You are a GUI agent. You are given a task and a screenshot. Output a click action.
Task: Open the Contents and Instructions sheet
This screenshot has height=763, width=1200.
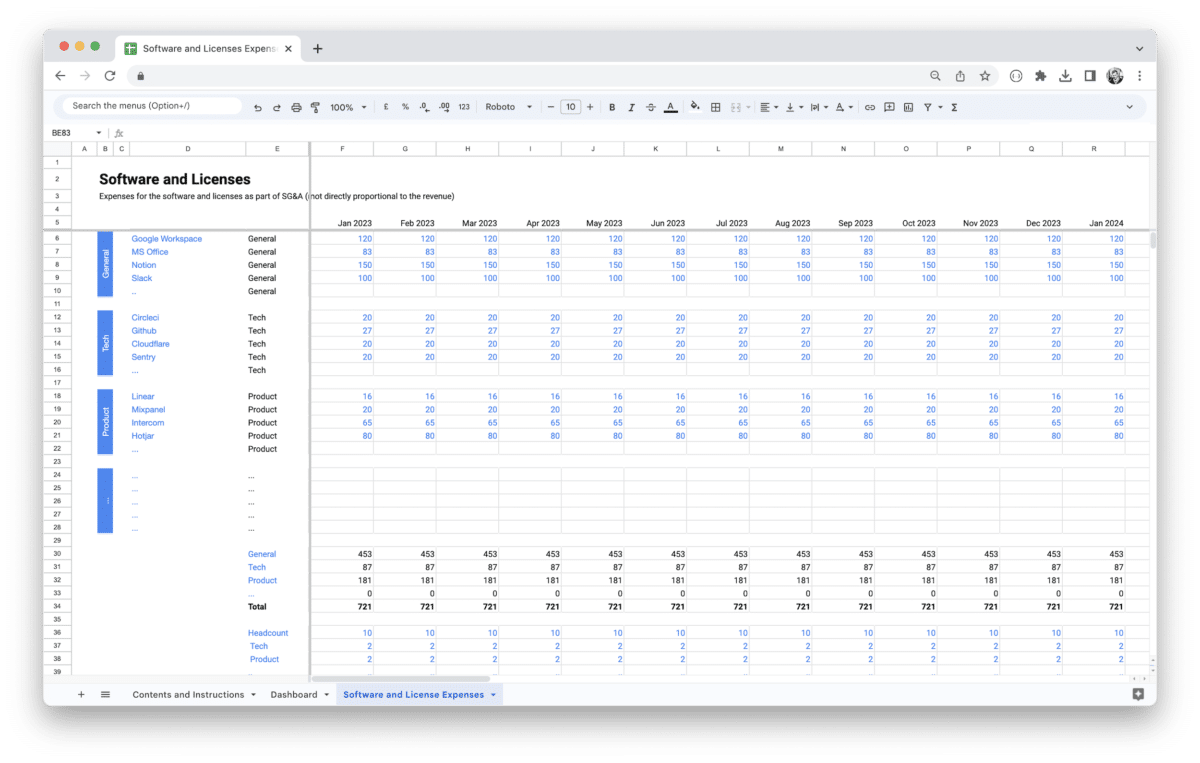187,694
